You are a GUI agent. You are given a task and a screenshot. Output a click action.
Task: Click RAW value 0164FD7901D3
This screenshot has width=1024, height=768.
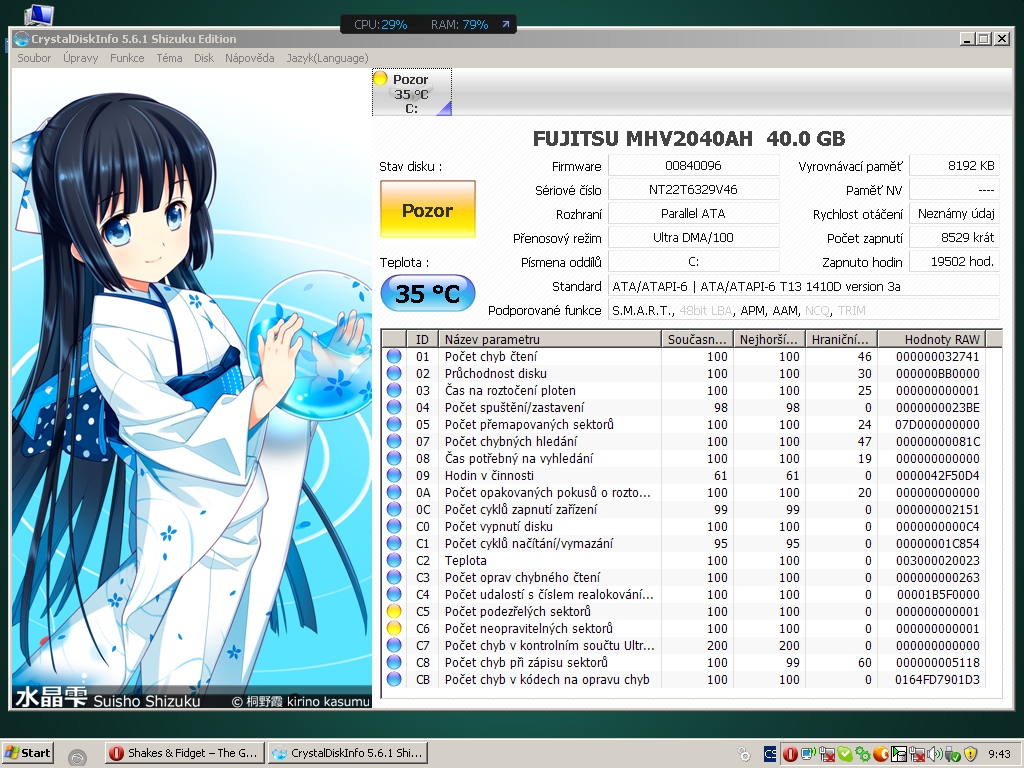tap(937, 679)
